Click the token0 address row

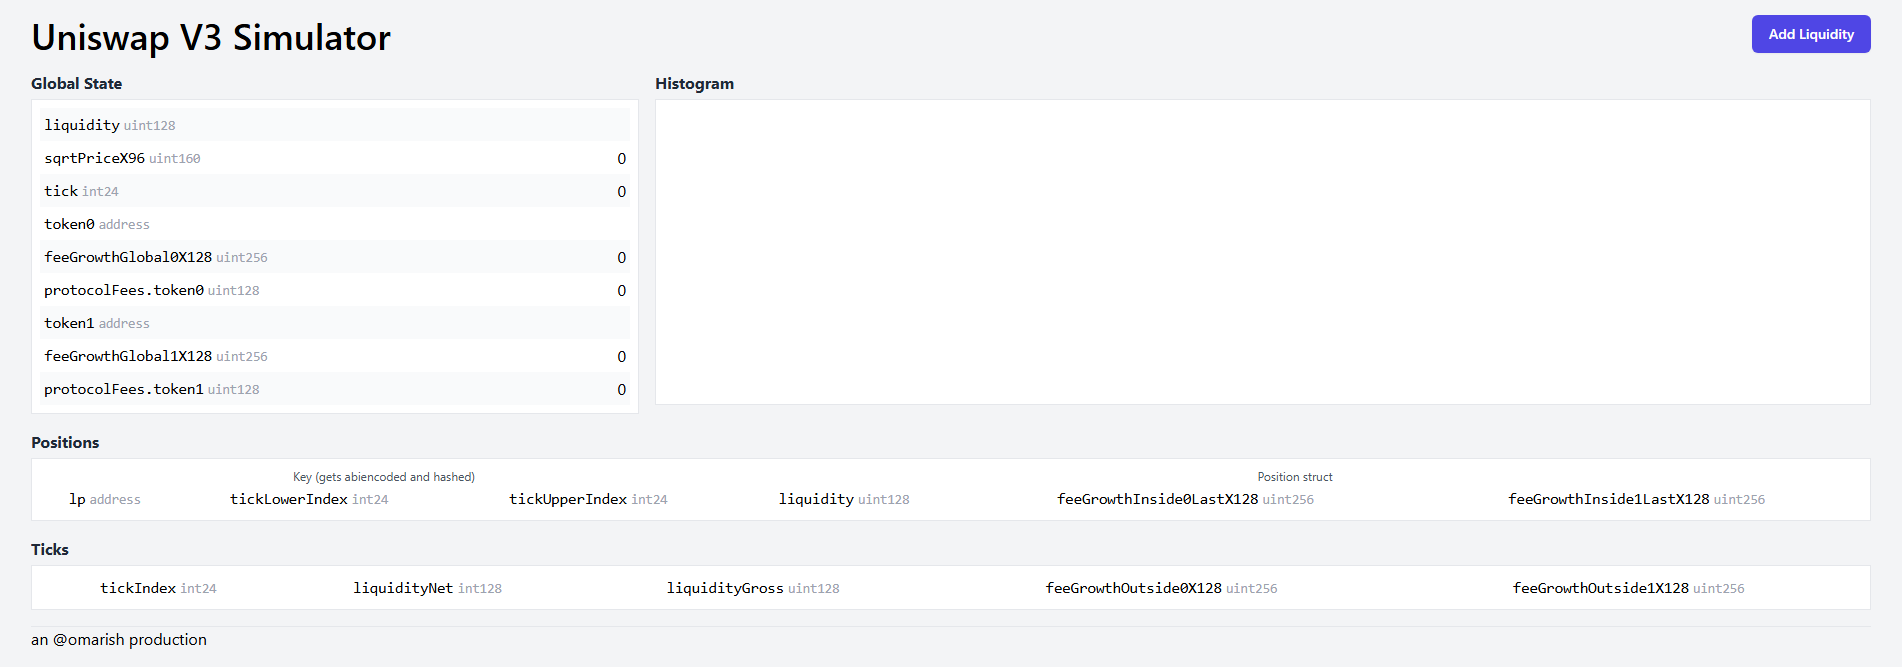coord(335,224)
